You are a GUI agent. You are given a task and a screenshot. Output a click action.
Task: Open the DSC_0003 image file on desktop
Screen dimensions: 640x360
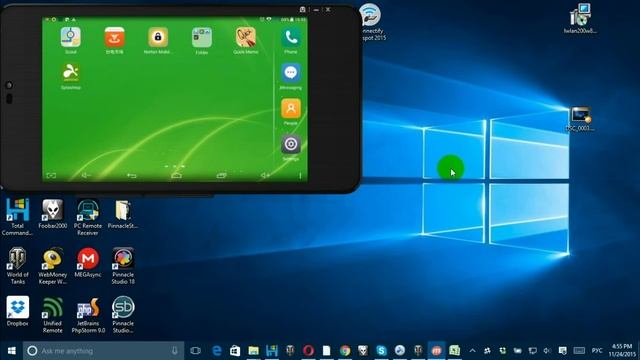coord(580,118)
